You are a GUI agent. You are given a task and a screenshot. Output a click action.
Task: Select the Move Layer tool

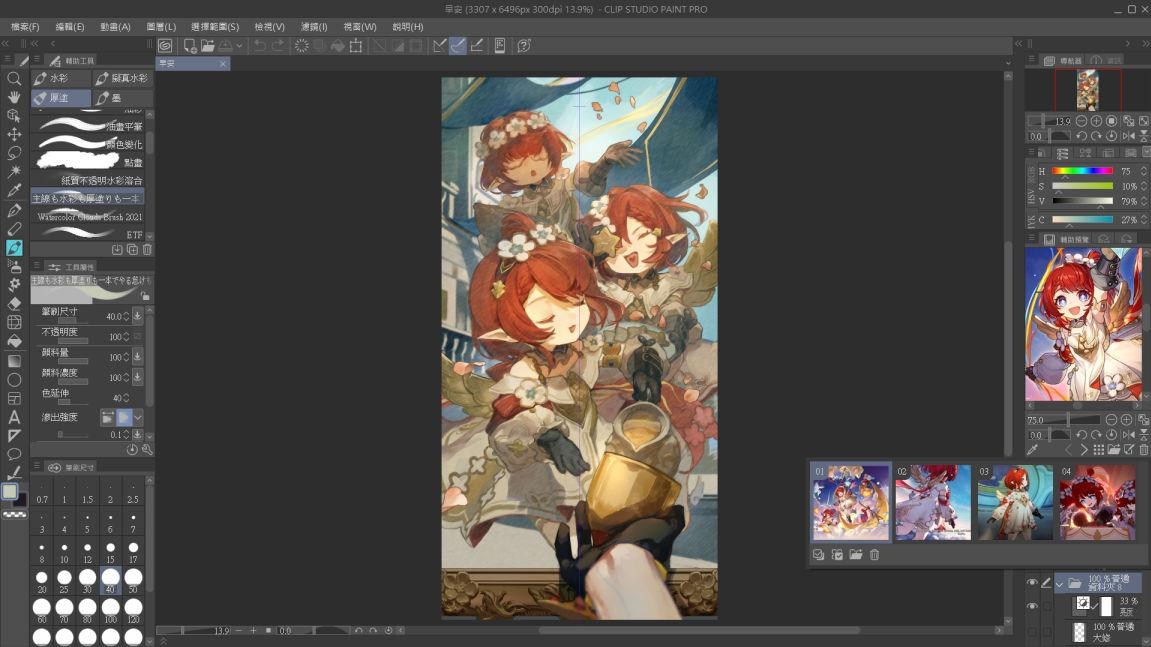tap(14, 134)
